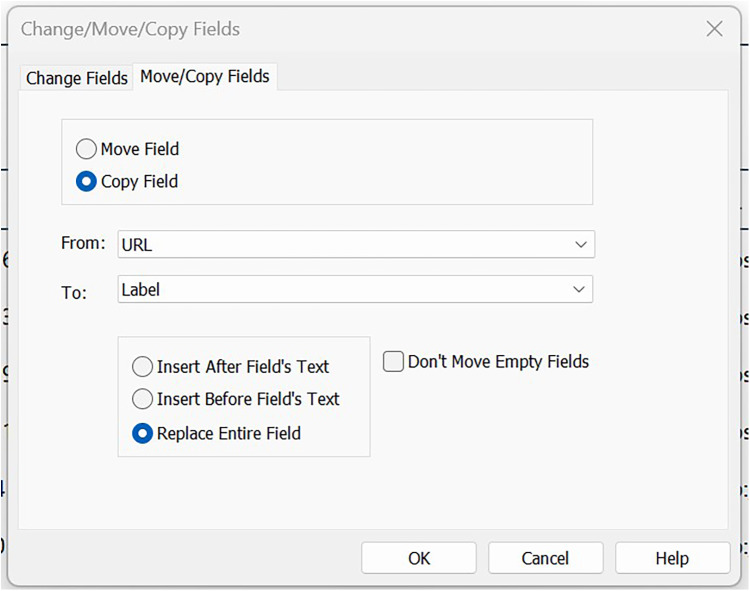Click the Don't Move Empty Fields label text

[498, 361]
